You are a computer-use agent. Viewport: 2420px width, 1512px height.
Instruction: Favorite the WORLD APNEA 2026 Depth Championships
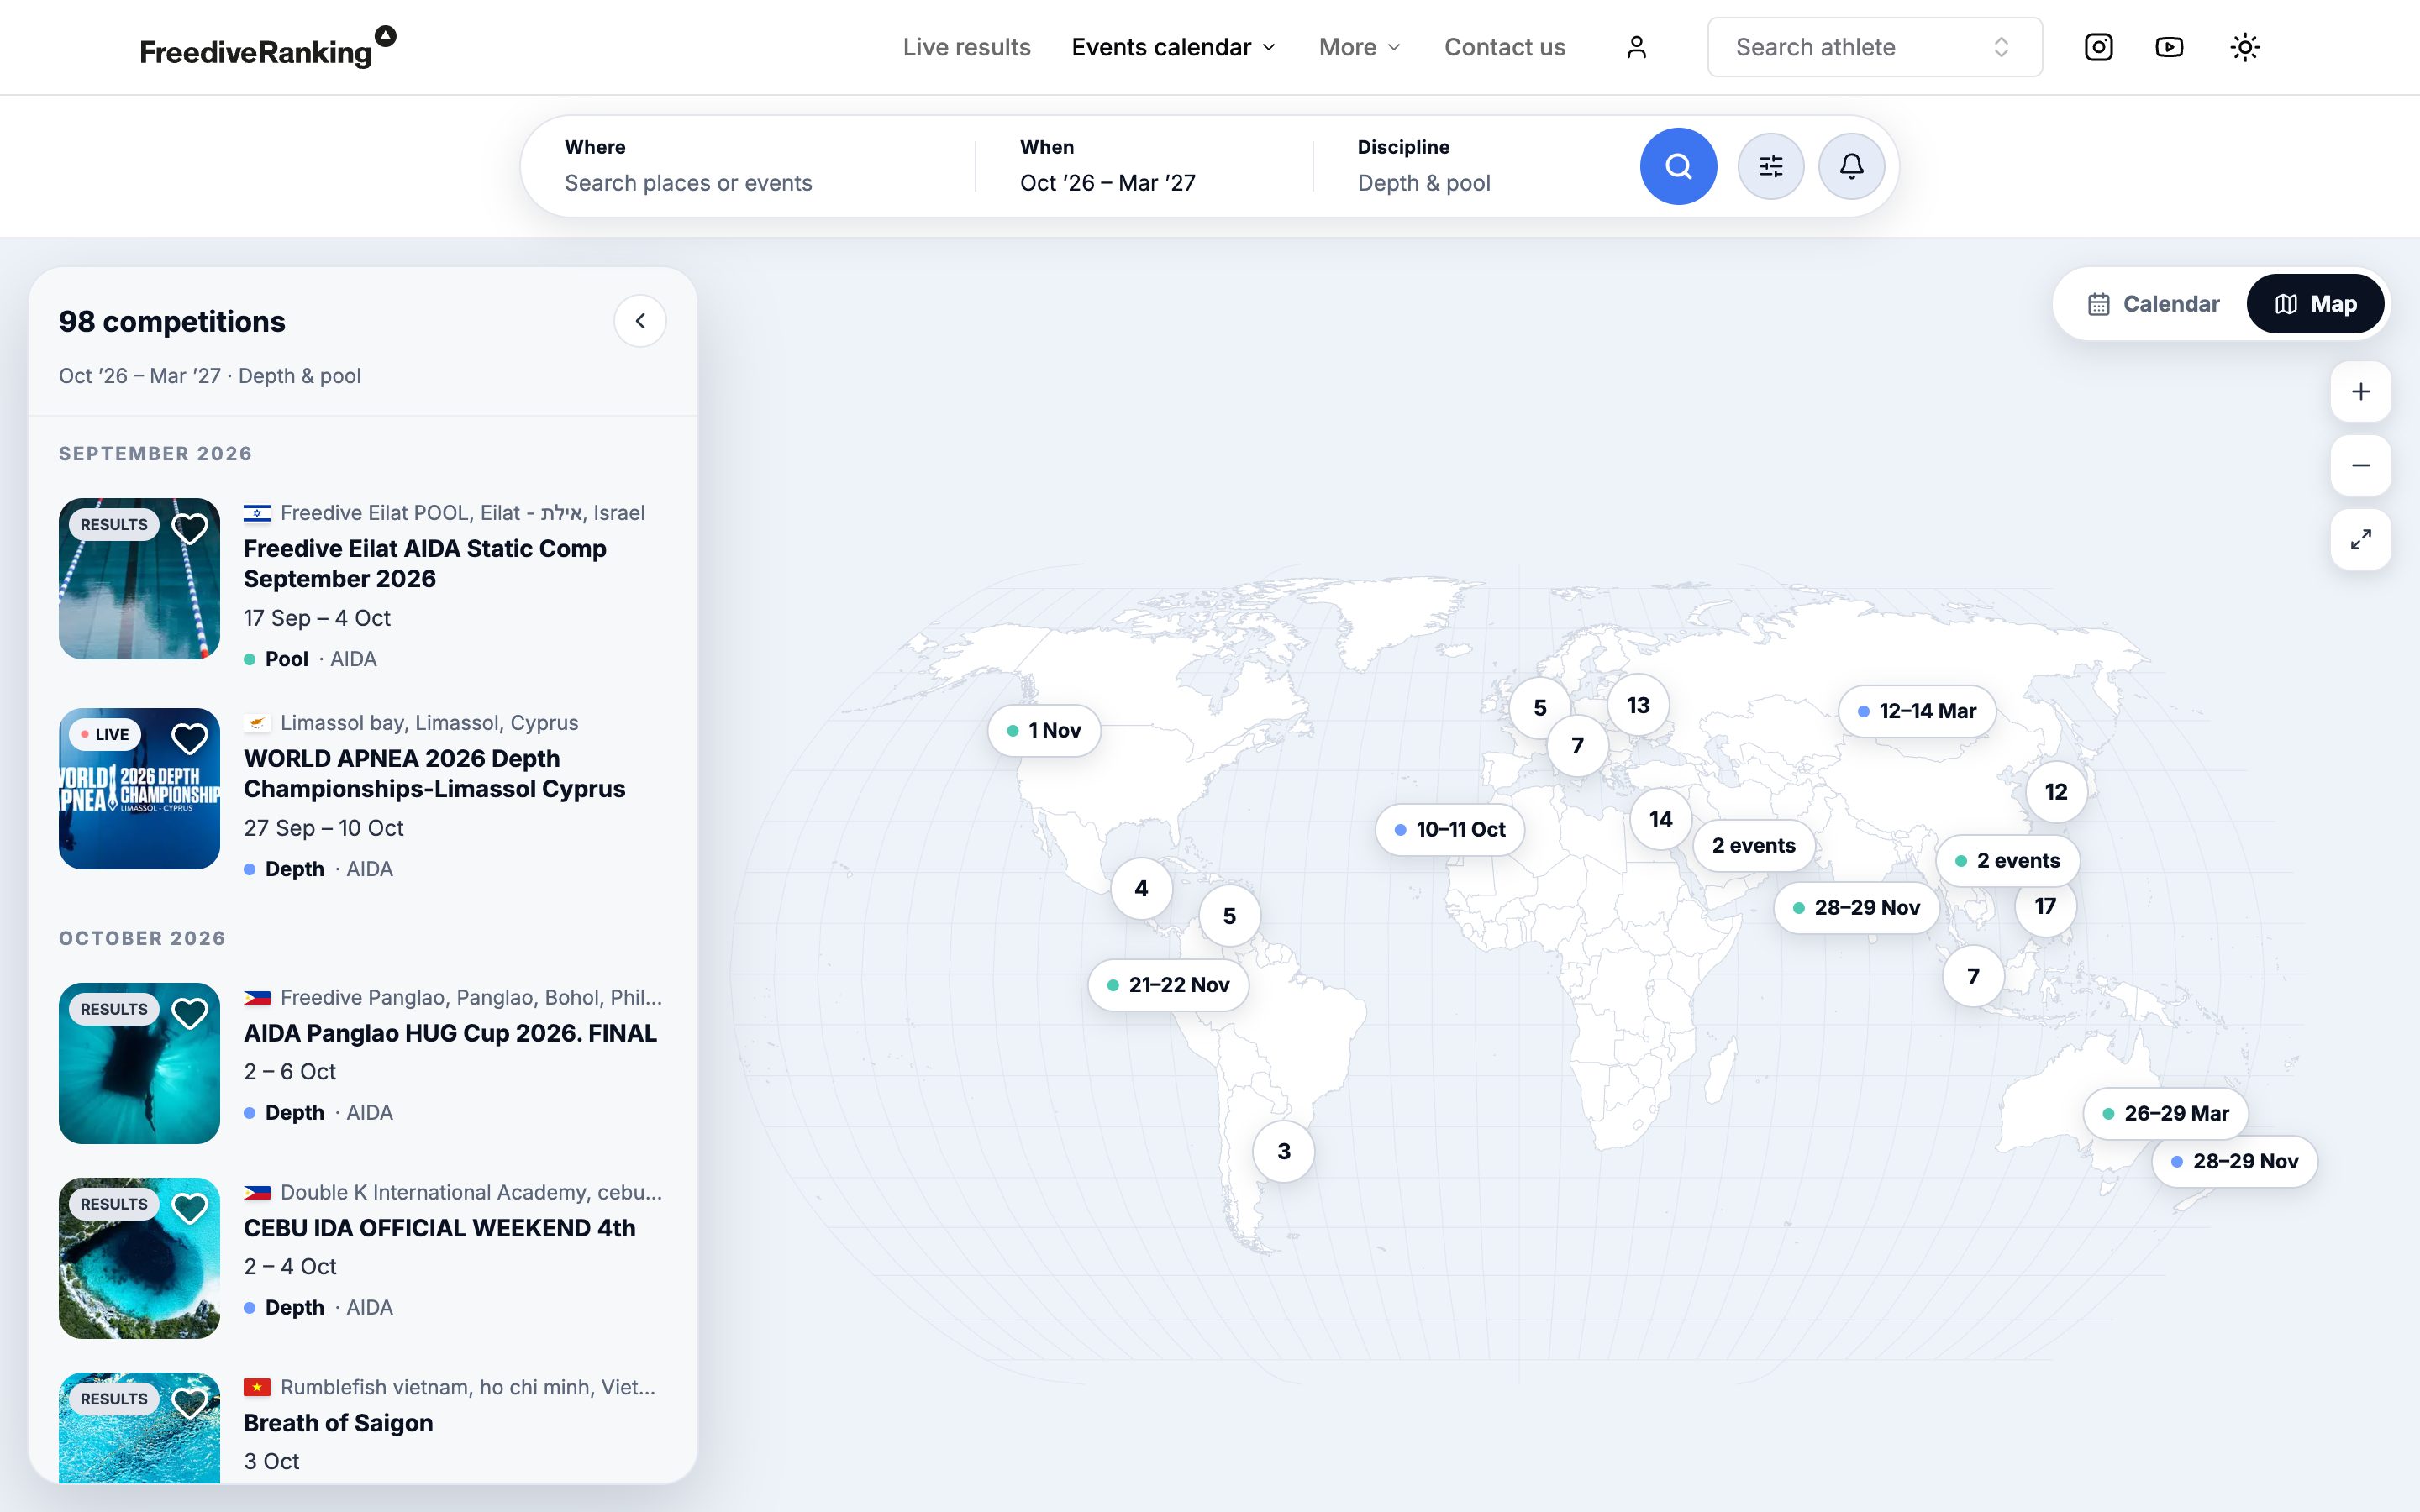click(190, 738)
